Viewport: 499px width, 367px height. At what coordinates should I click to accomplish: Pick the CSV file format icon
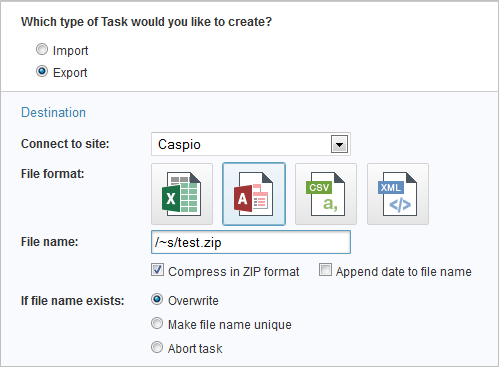(326, 194)
